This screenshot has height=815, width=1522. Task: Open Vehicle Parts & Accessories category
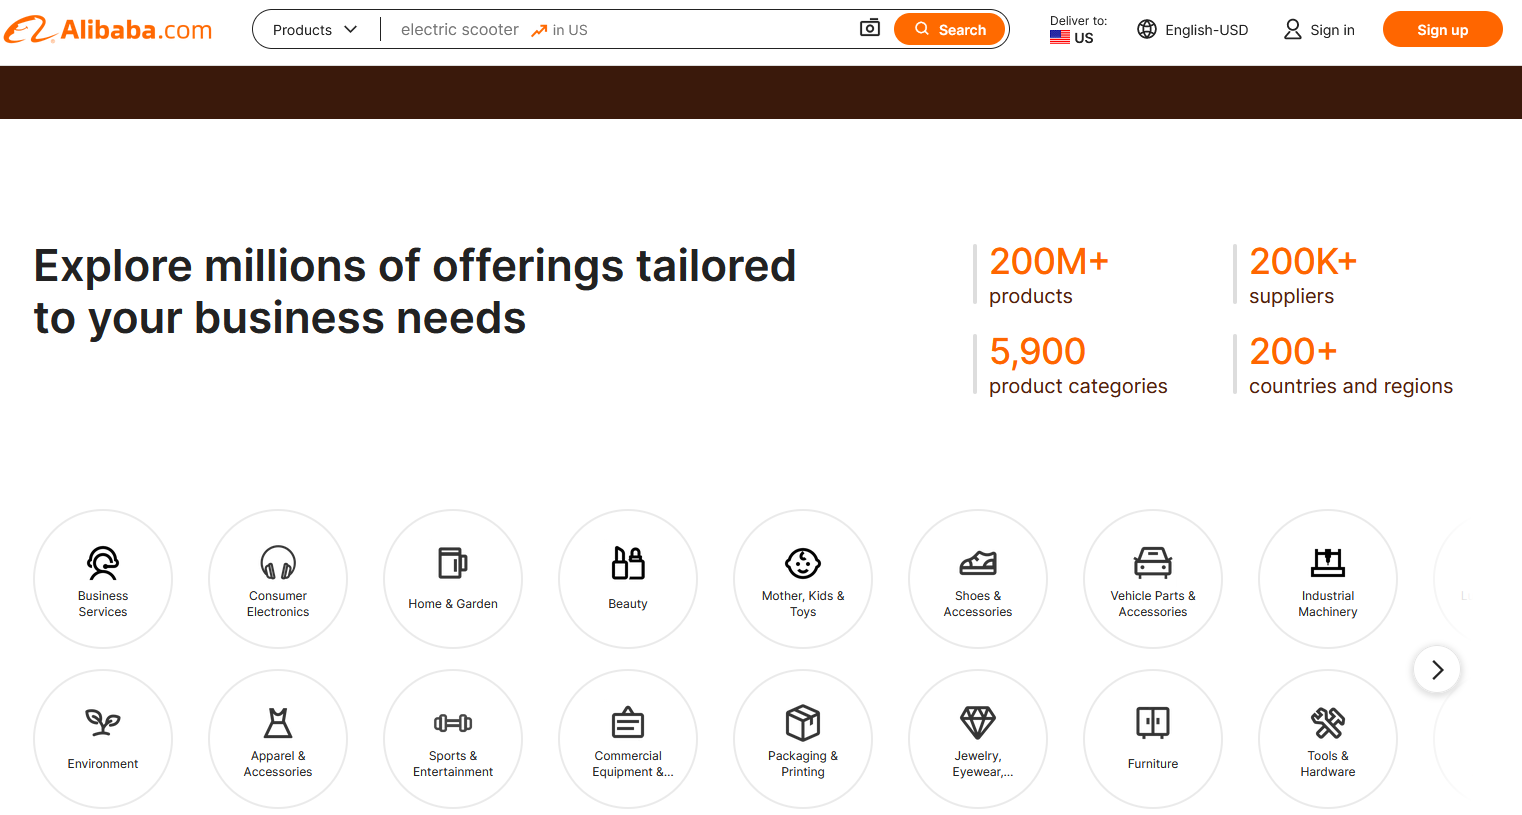[x=1153, y=579]
